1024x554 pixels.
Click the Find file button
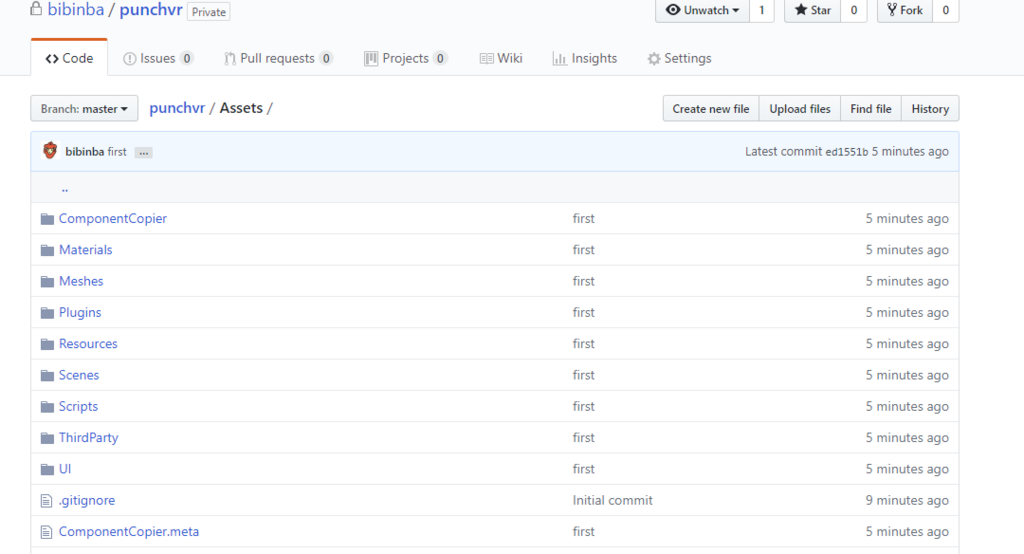coord(871,108)
